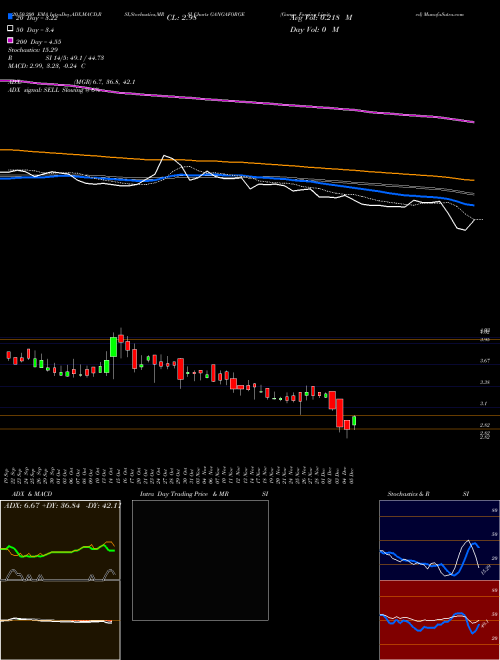The width and height of the screenshot is (500, 660).
Task: Click the 'Stochastics & R' panel heading
Action: point(408,494)
